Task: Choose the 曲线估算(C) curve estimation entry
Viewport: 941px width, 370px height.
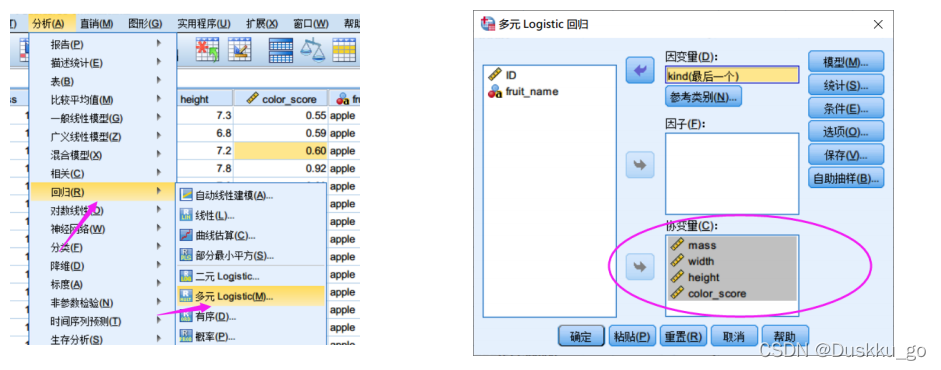Action: click(x=251, y=236)
